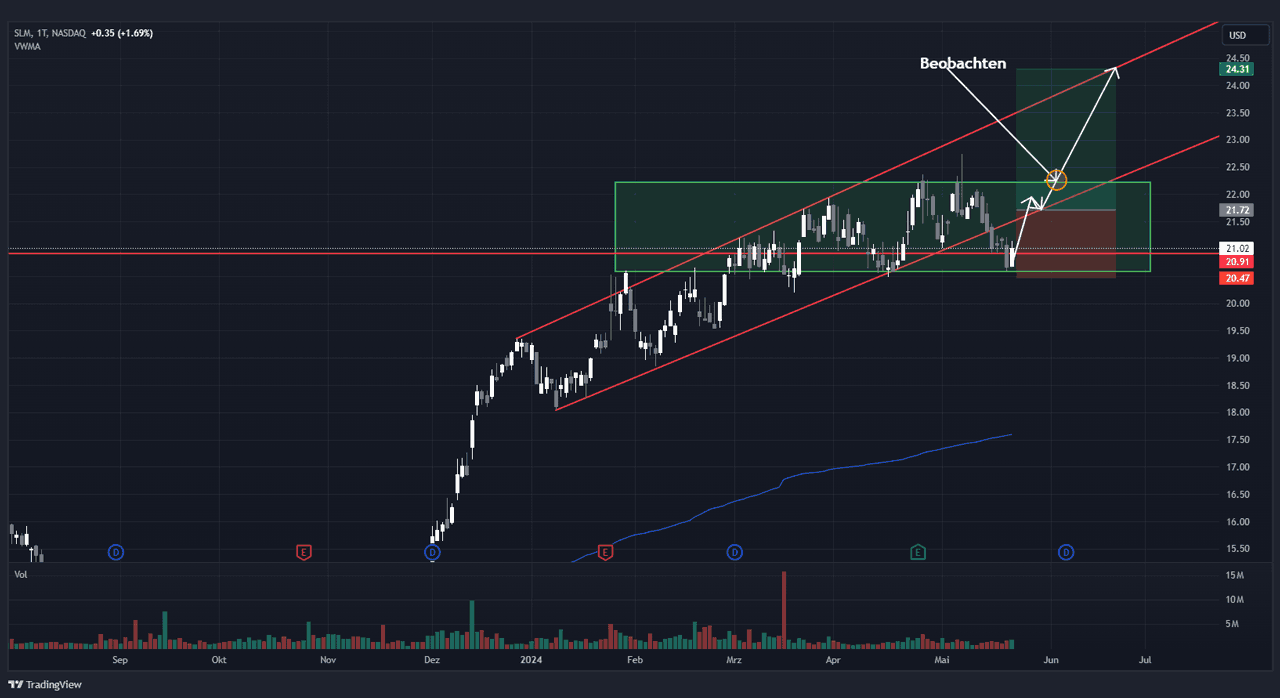Viewport: 1280px width, 698px height.
Task: Click the red 20.91 price label
Action: point(1235,262)
